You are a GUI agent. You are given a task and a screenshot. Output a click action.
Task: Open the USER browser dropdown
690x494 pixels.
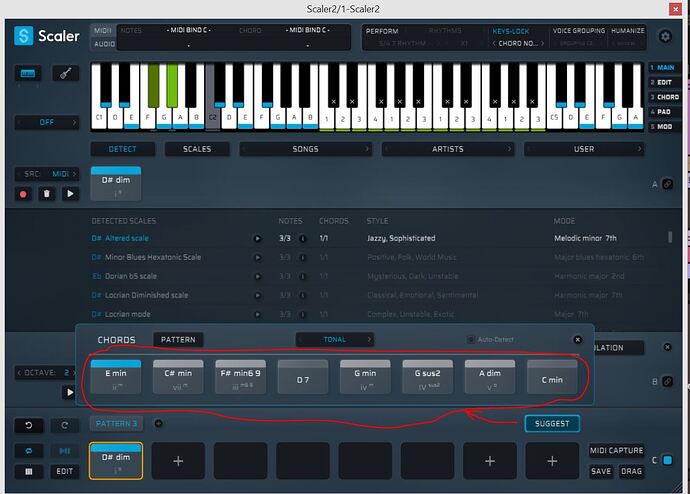[x=584, y=149]
